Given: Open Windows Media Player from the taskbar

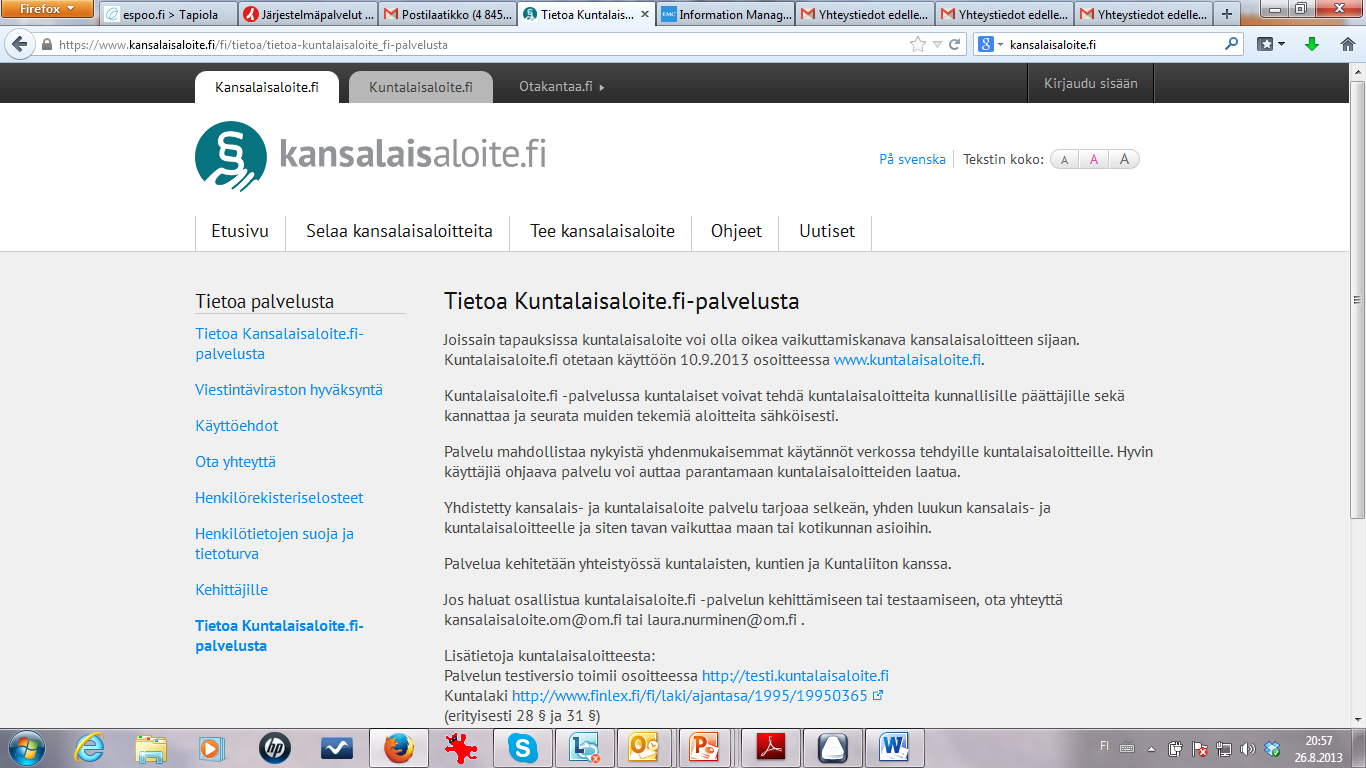Looking at the screenshot, I should click(212, 747).
